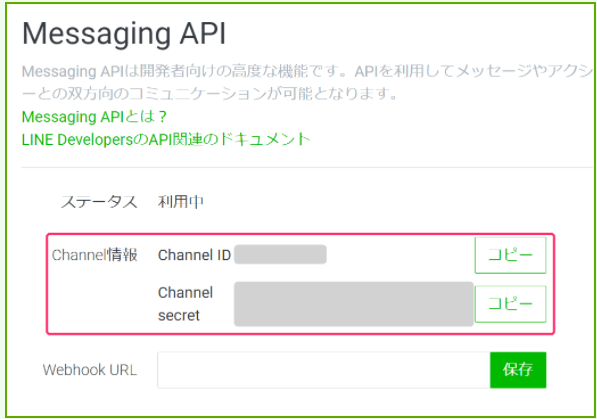This screenshot has width=597, height=419.
Task: Click the 'ステータス' label
Action: click(x=99, y=202)
